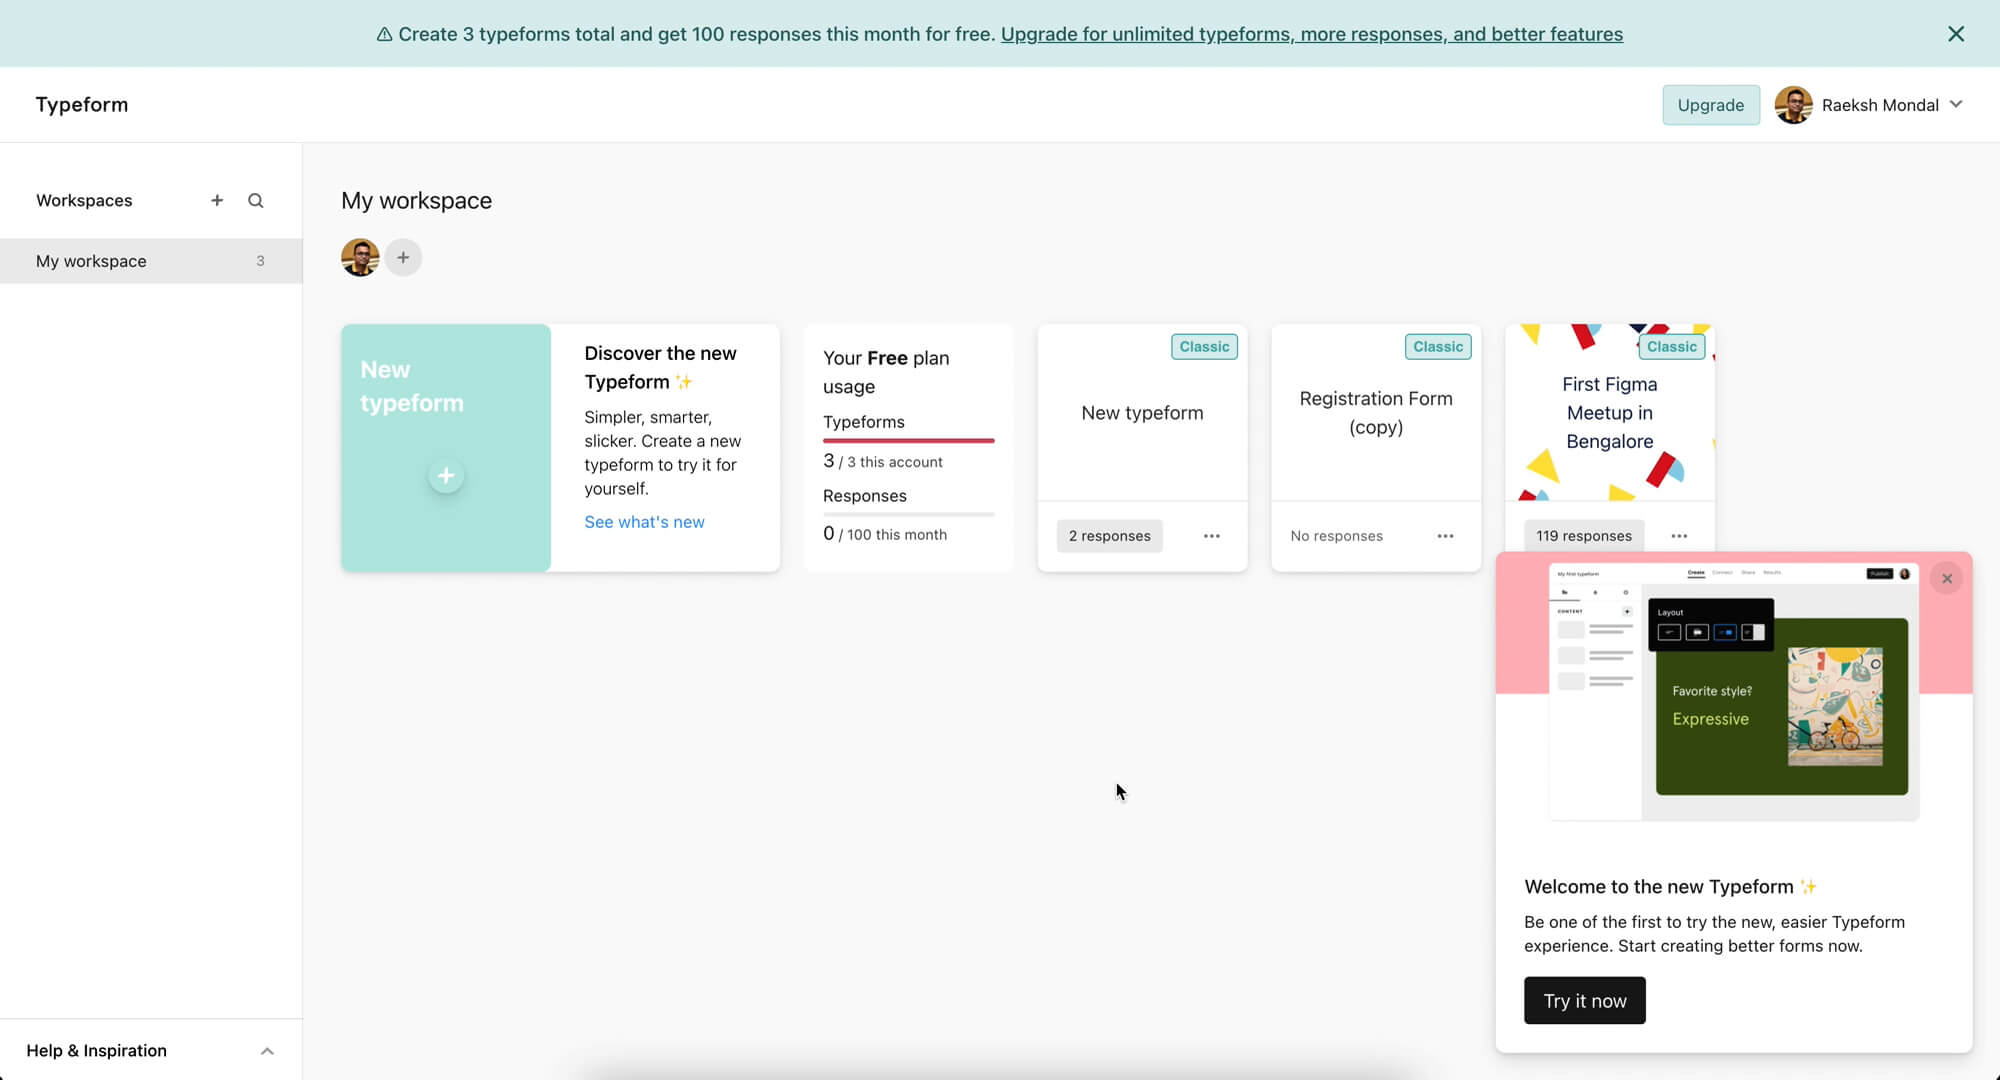Add member to workspace plus button
This screenshot has height=1080, width=2000.
403,258
